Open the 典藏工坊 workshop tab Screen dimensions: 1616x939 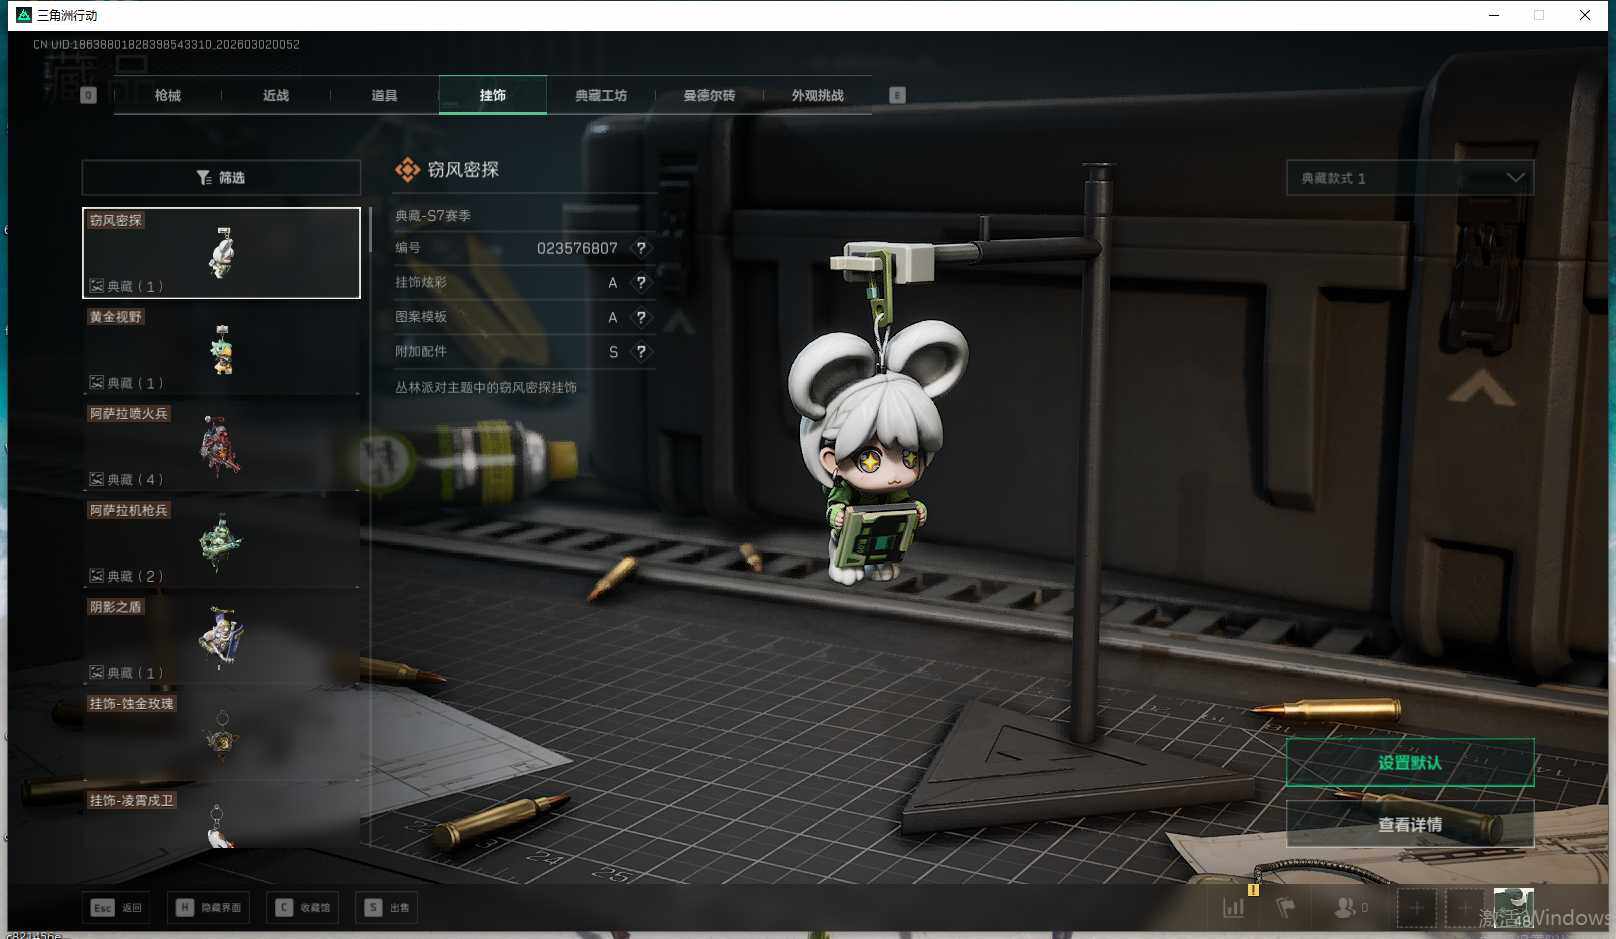point(601,95)
